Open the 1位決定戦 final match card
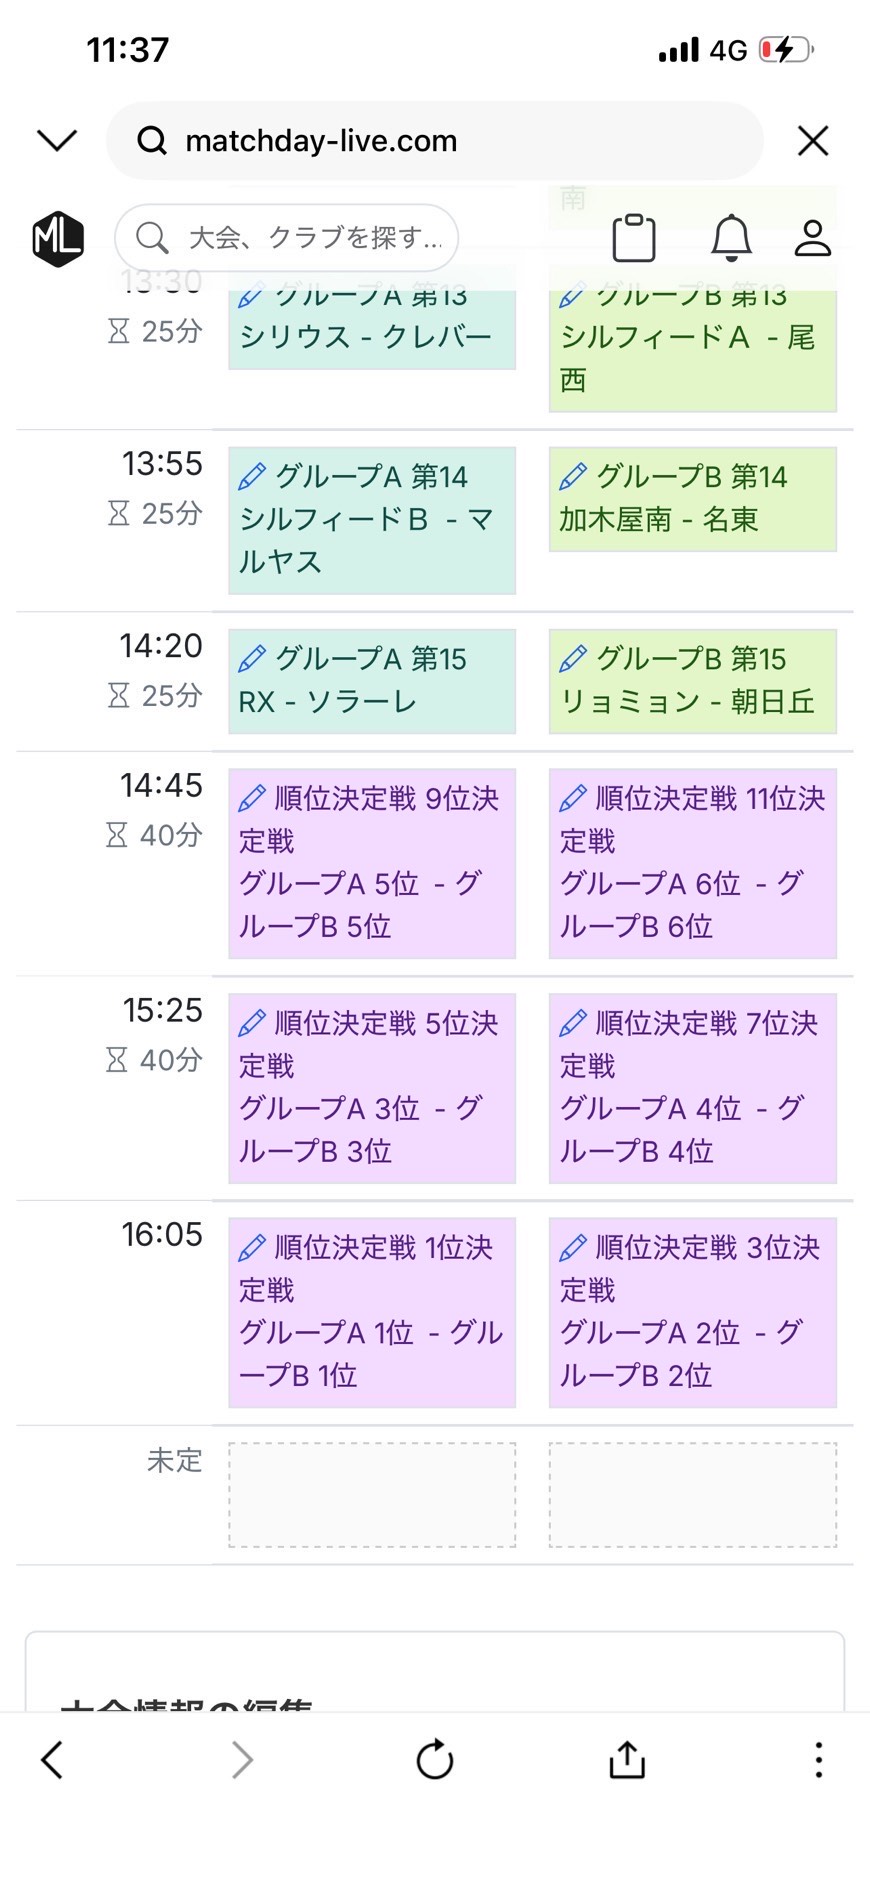 click(372, 1312)
